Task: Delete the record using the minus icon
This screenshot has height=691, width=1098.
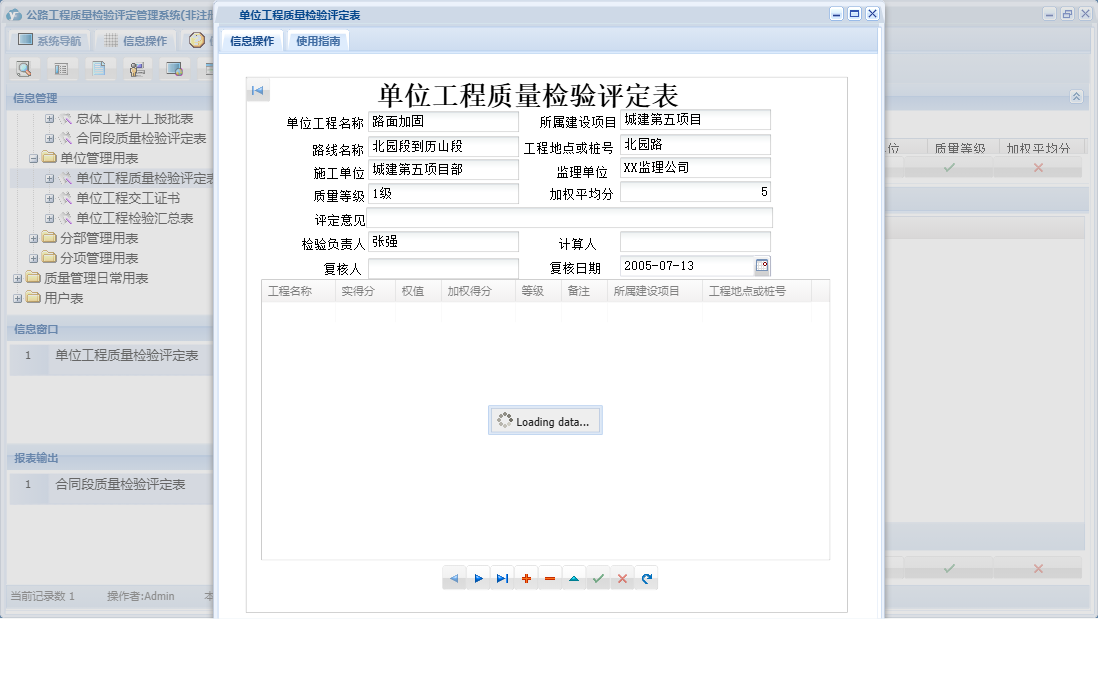Action: pyautogui.click(x=550, y=577)
